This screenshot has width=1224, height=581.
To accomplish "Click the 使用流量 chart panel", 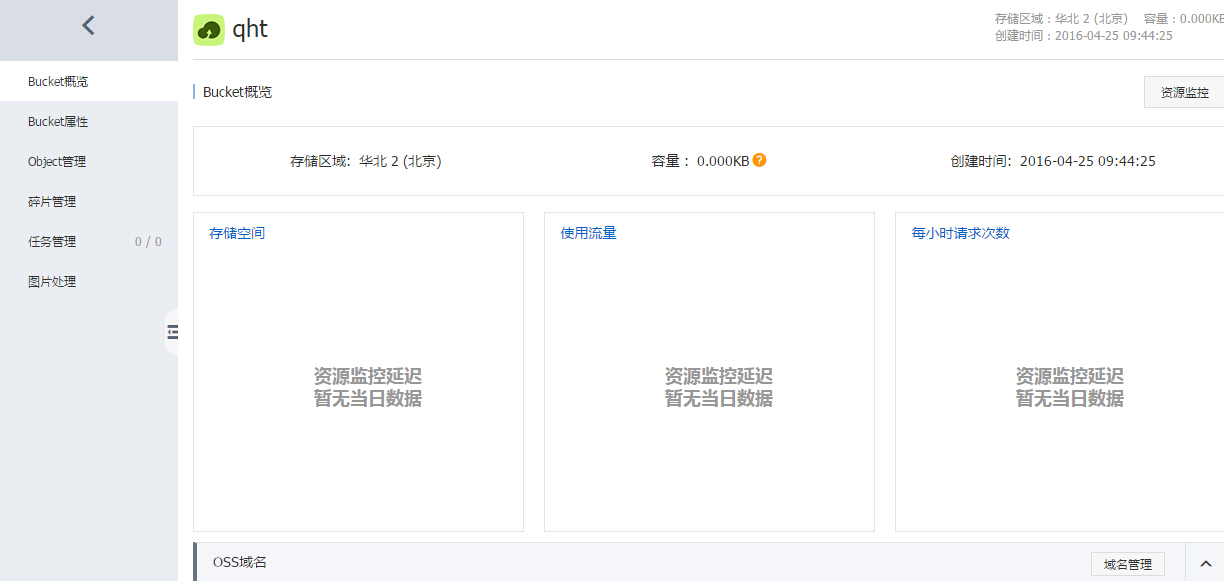I will [x=709, y=371].
